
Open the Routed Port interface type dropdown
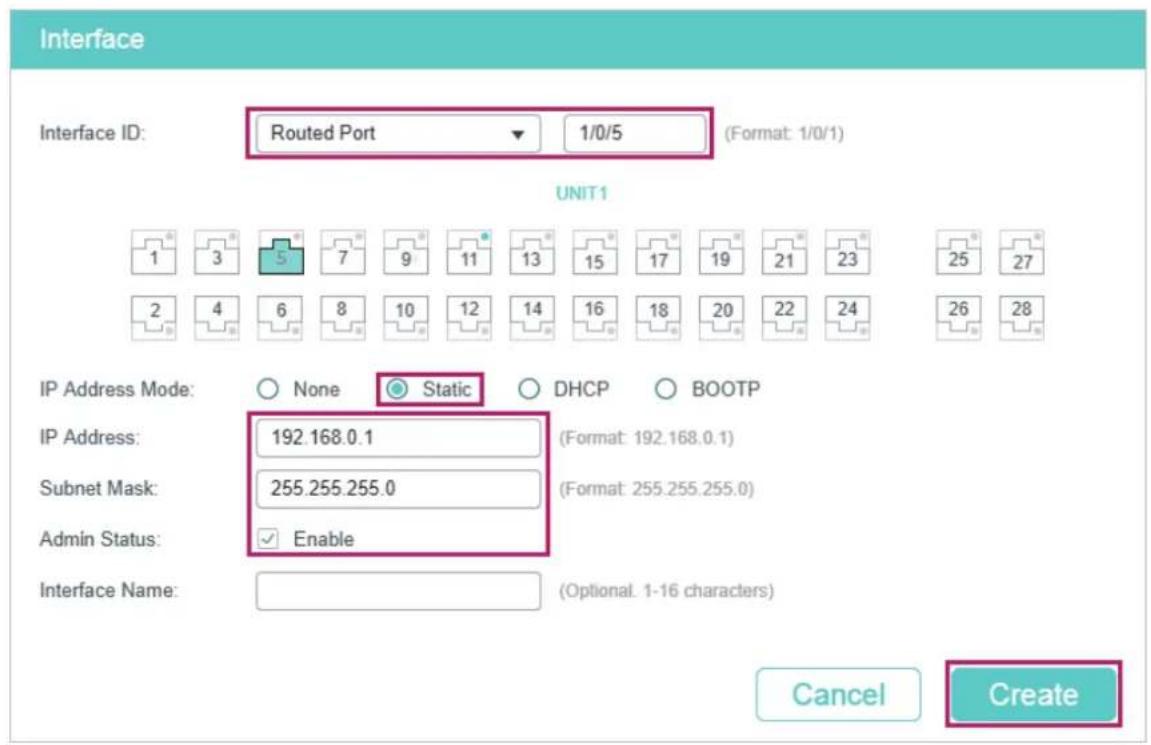click(398, 134)
